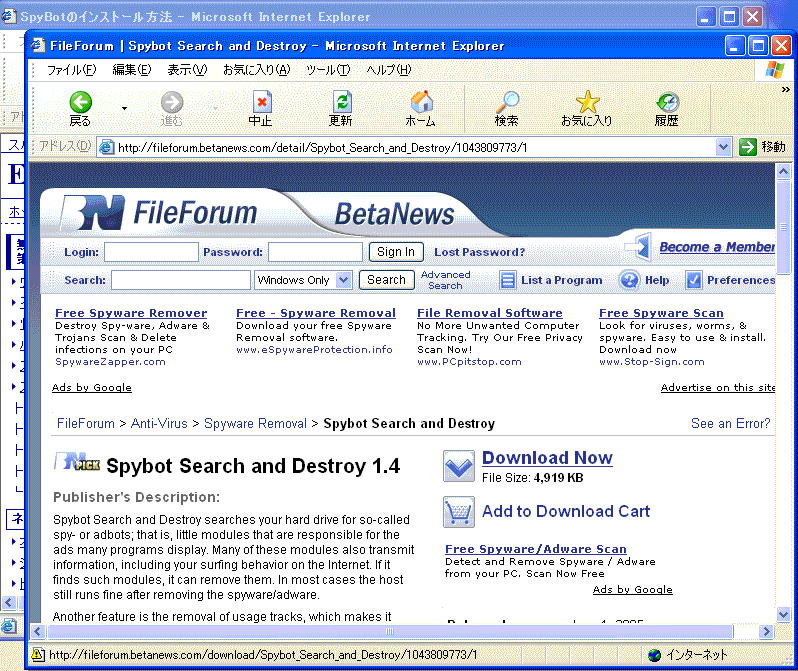Open the Free Spyware Remover ad link

tap(131, 313)
